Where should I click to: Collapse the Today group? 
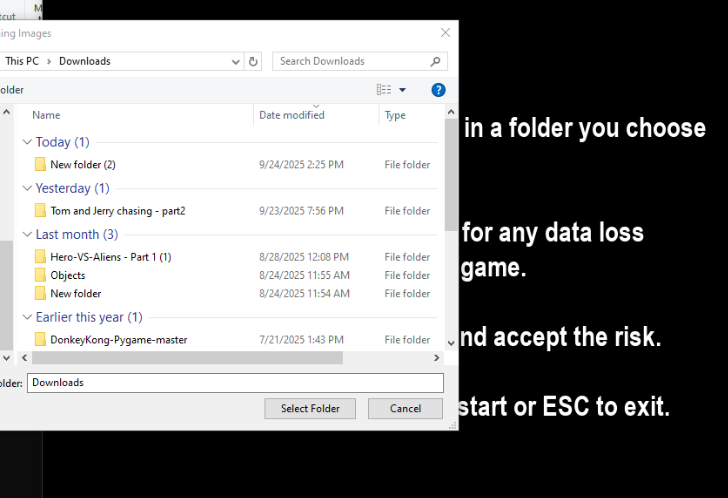pos(27,142)
